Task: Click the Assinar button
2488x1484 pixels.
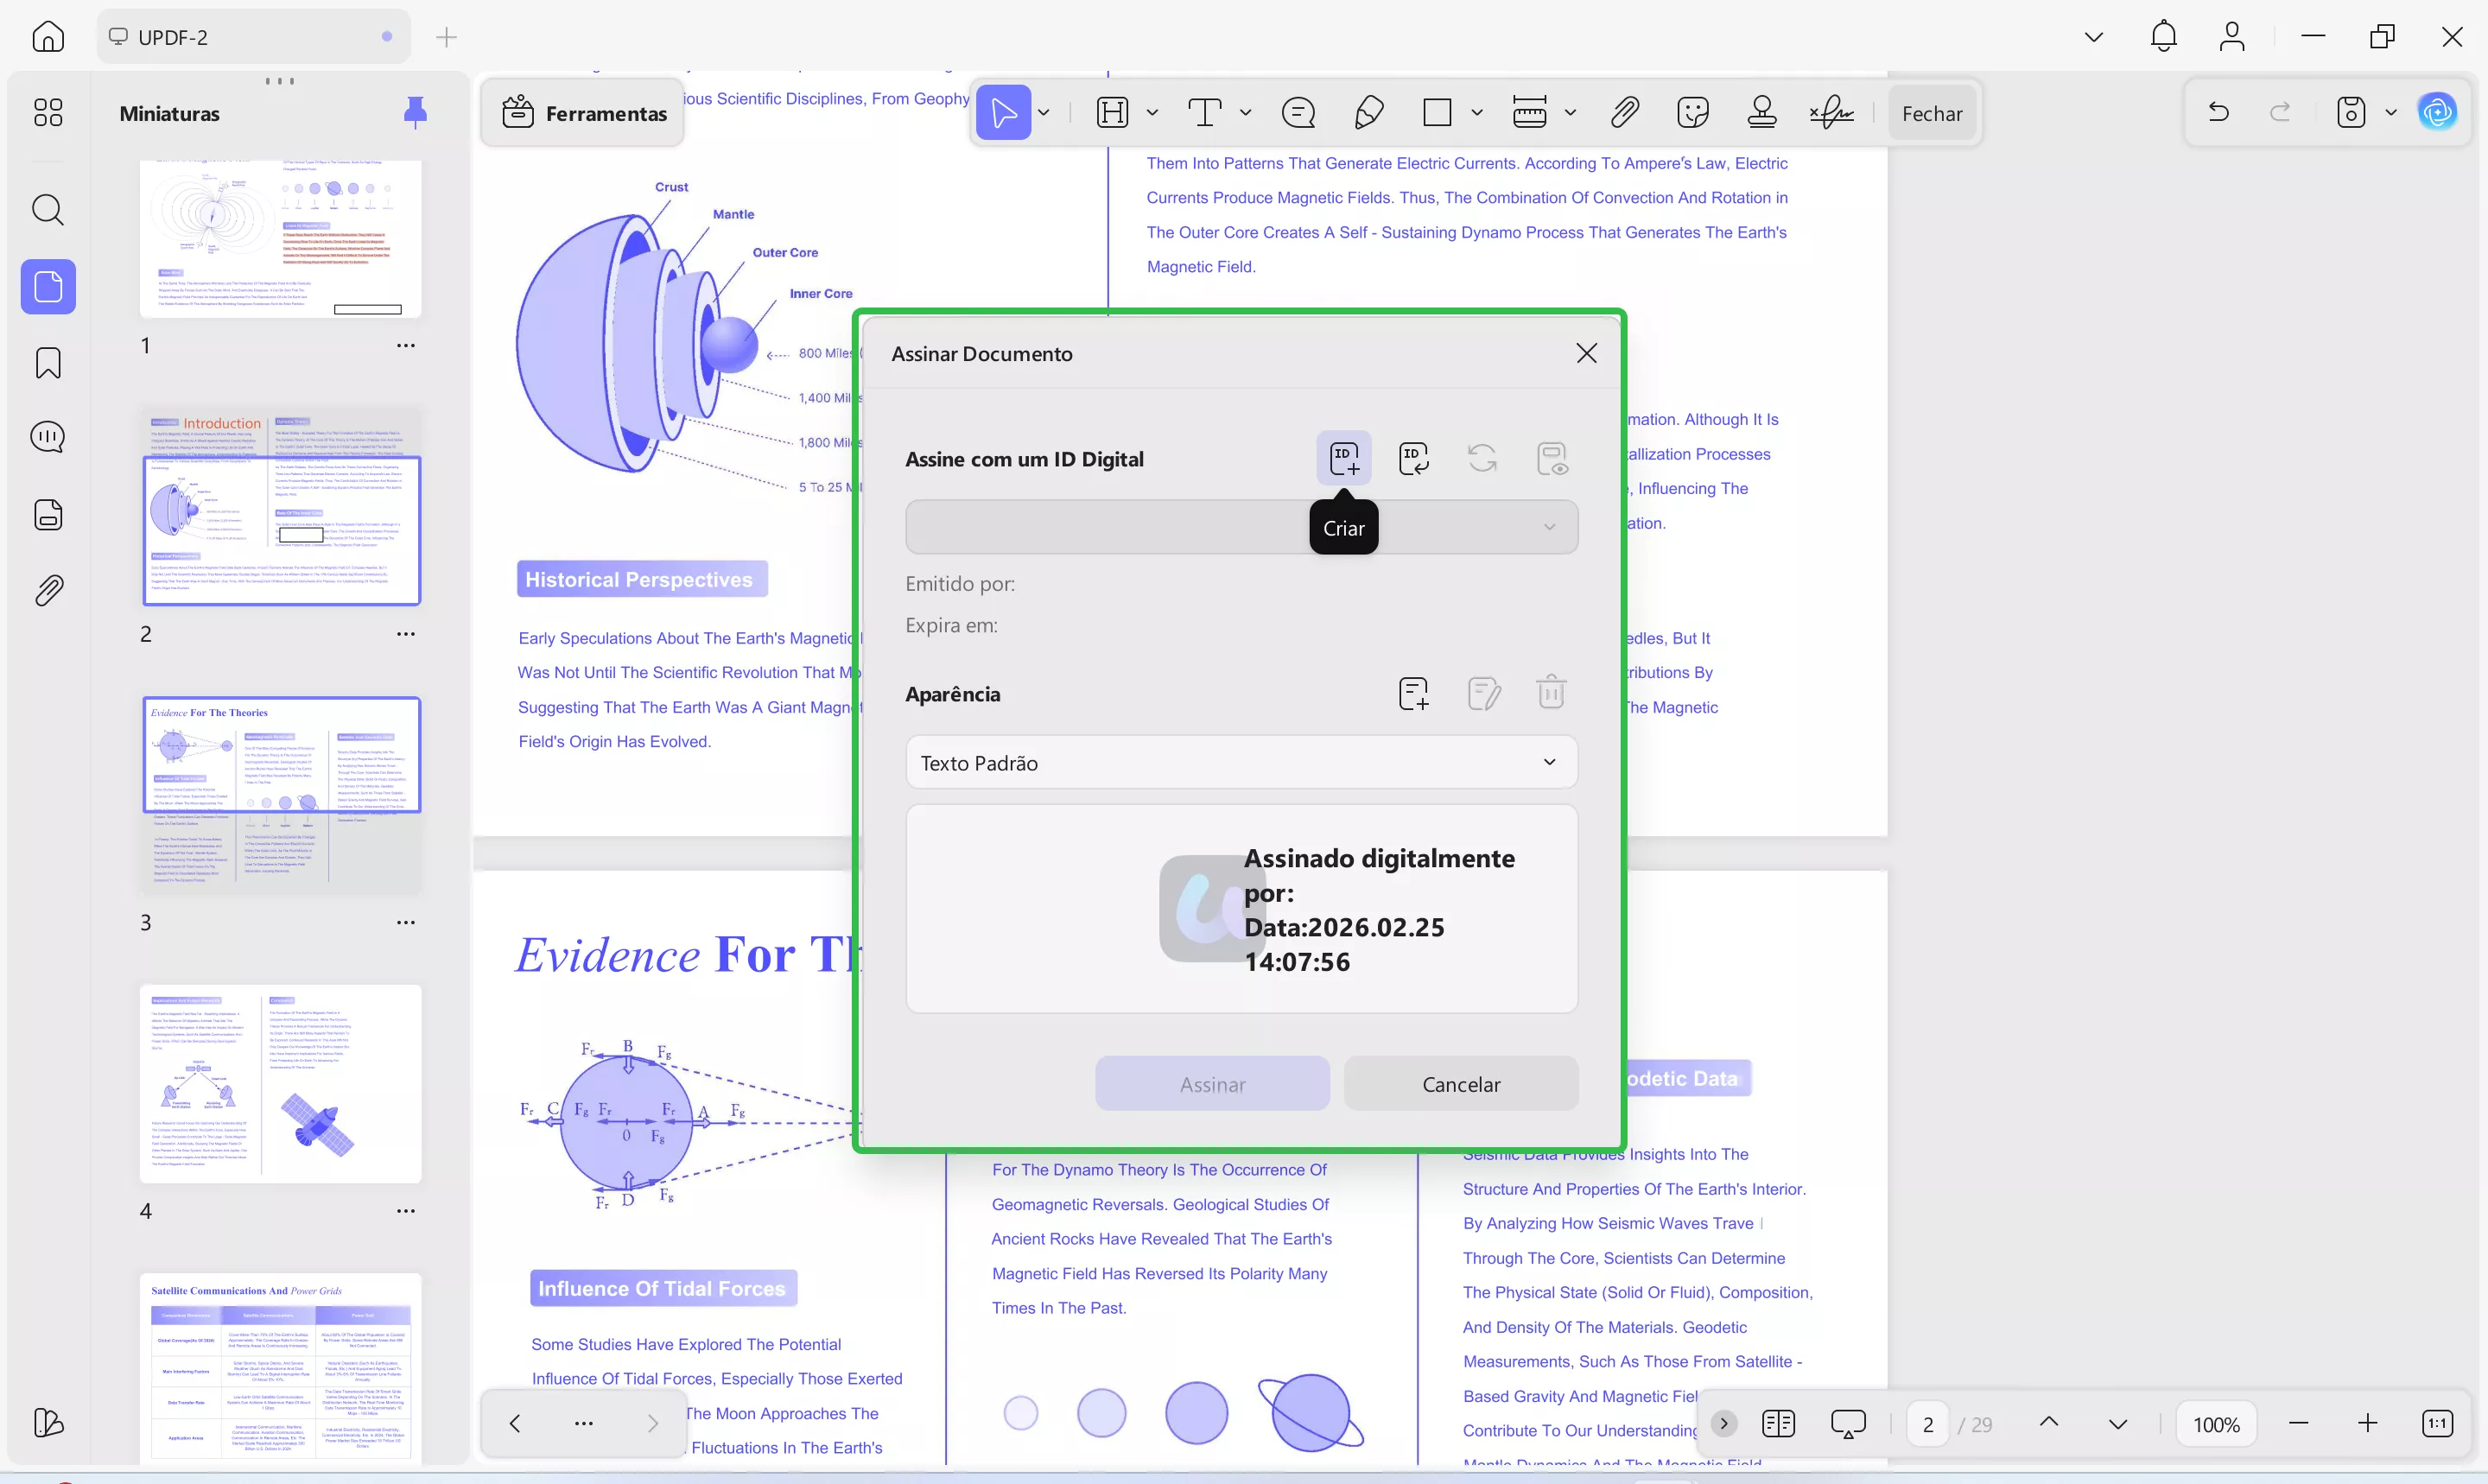Action: [1212, 1083]
